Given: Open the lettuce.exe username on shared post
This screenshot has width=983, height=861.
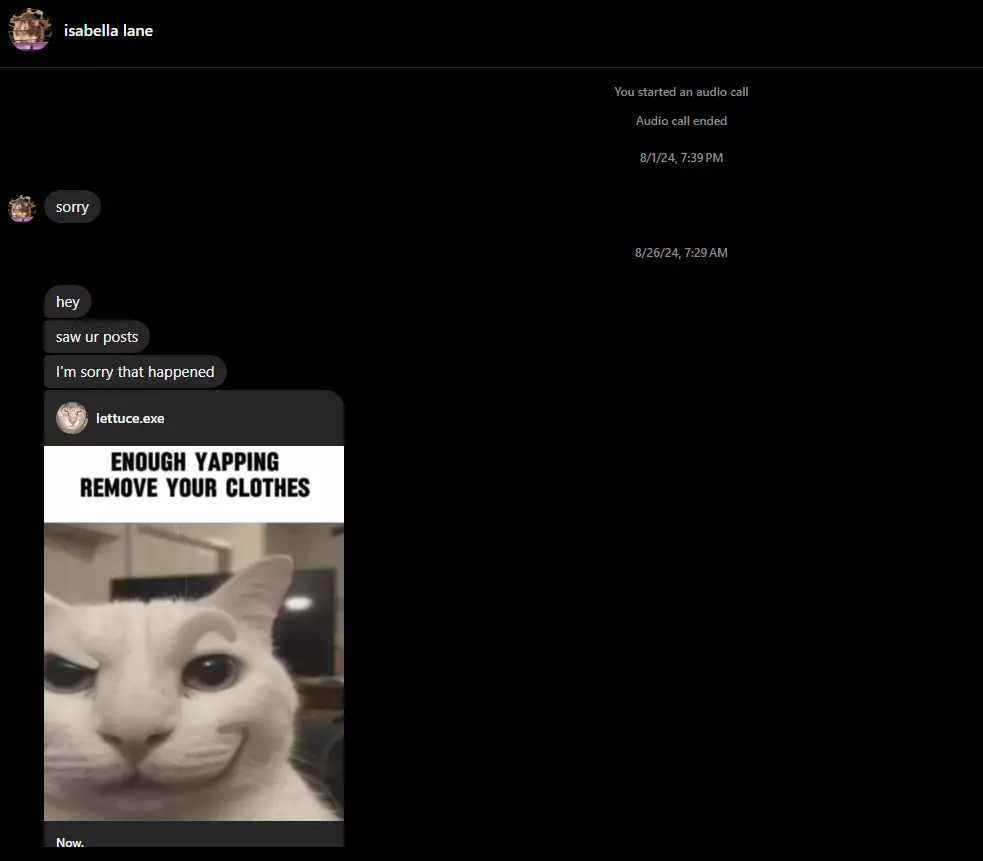Looking at the screenshot, I should [130, 418].
